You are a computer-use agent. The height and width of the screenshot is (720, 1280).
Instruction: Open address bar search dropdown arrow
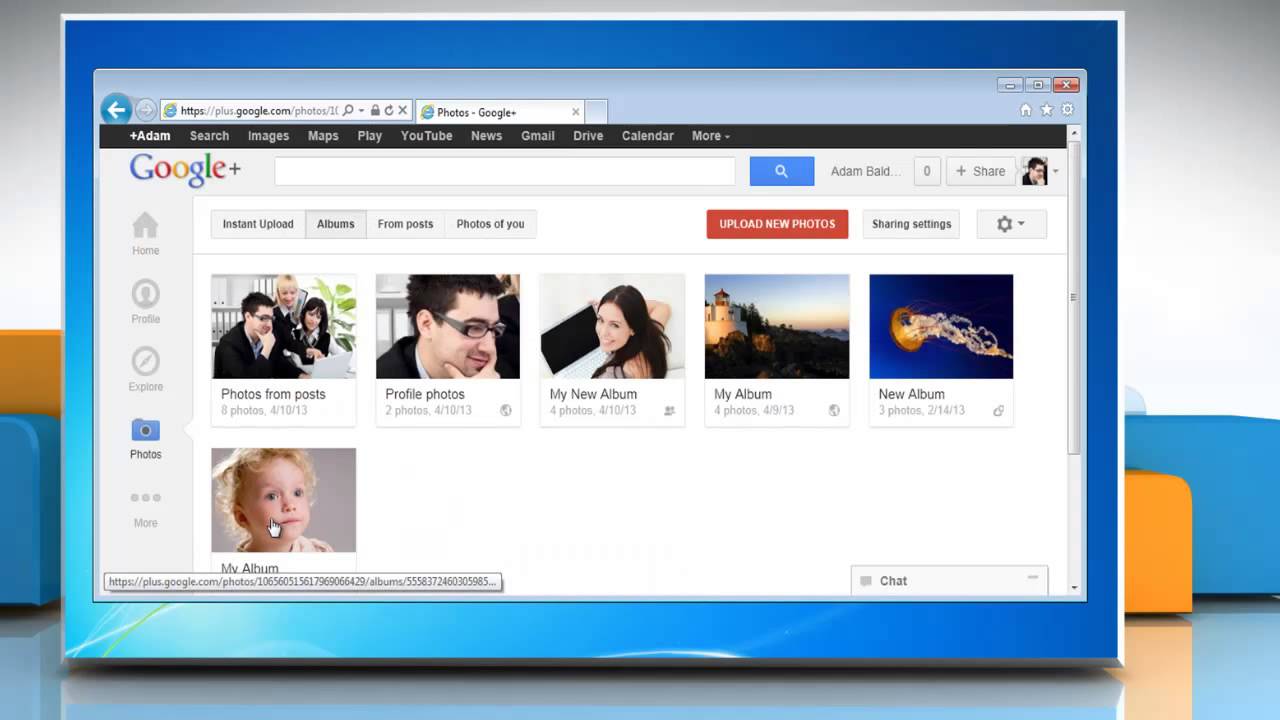(x=361, y=111)
